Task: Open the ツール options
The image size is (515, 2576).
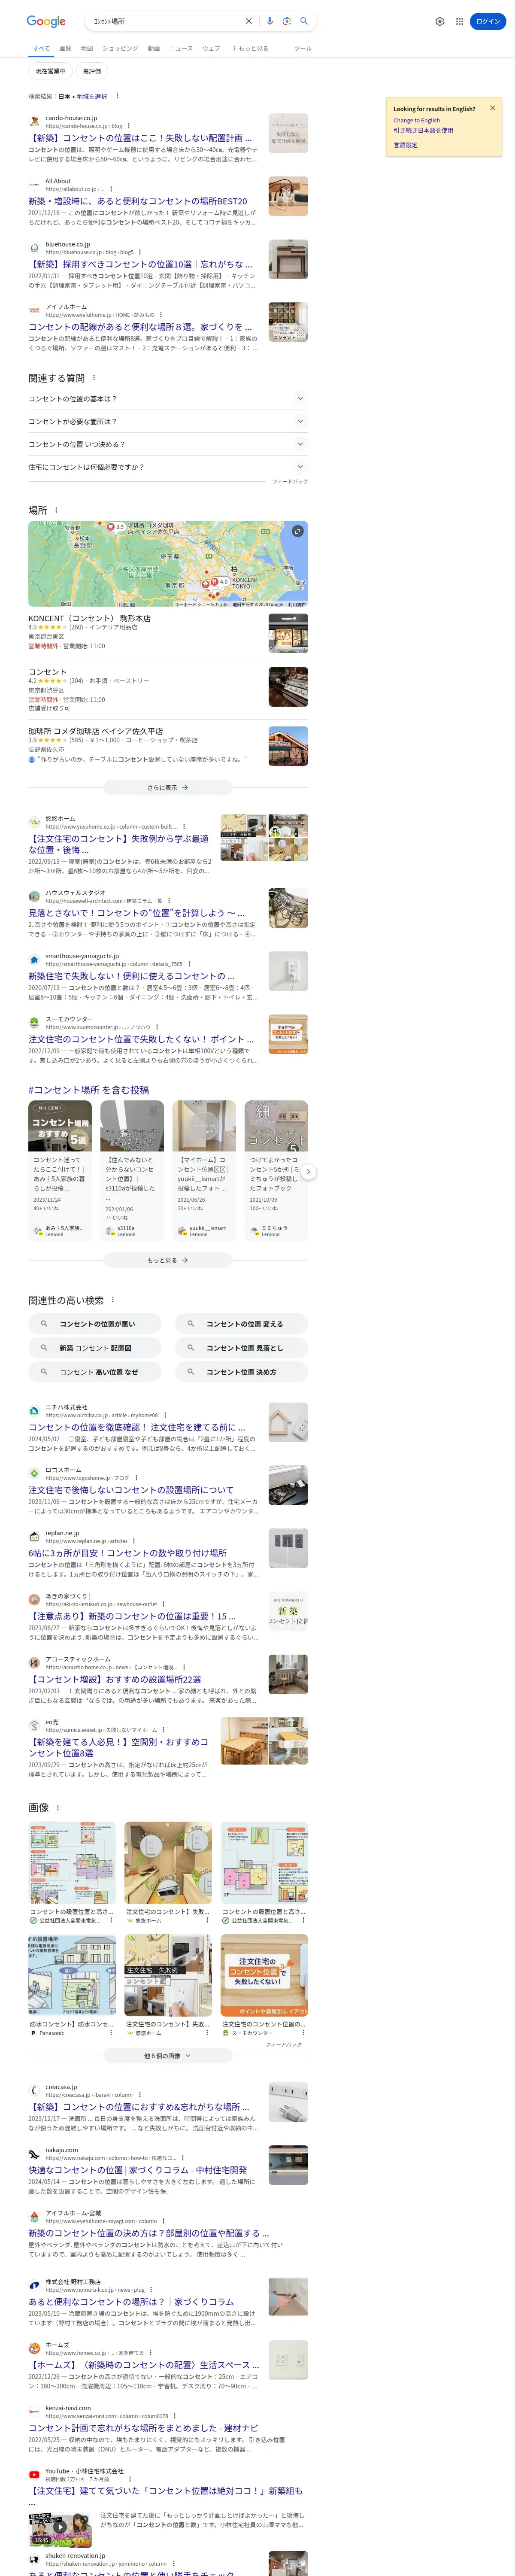Action: [x=303, y=48]
